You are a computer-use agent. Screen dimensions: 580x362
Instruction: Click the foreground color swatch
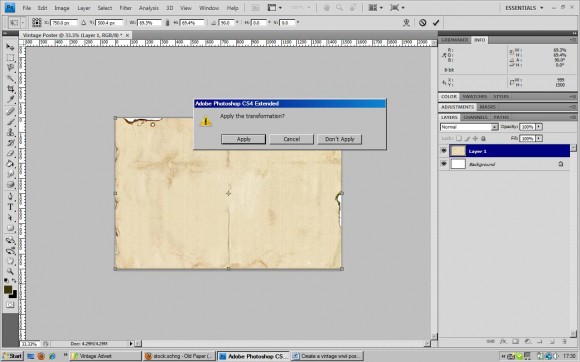point(8,290)
